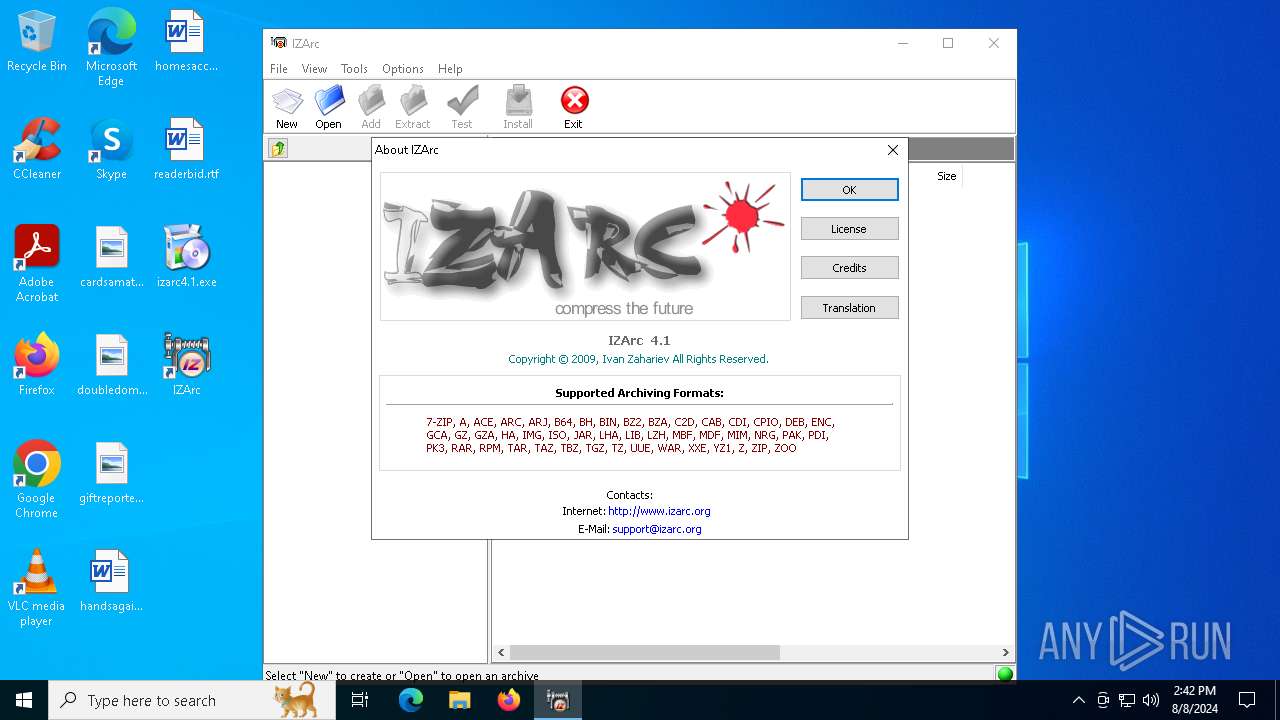
Task: Click the support@izarc.org email link
Action: click(657, 529)
